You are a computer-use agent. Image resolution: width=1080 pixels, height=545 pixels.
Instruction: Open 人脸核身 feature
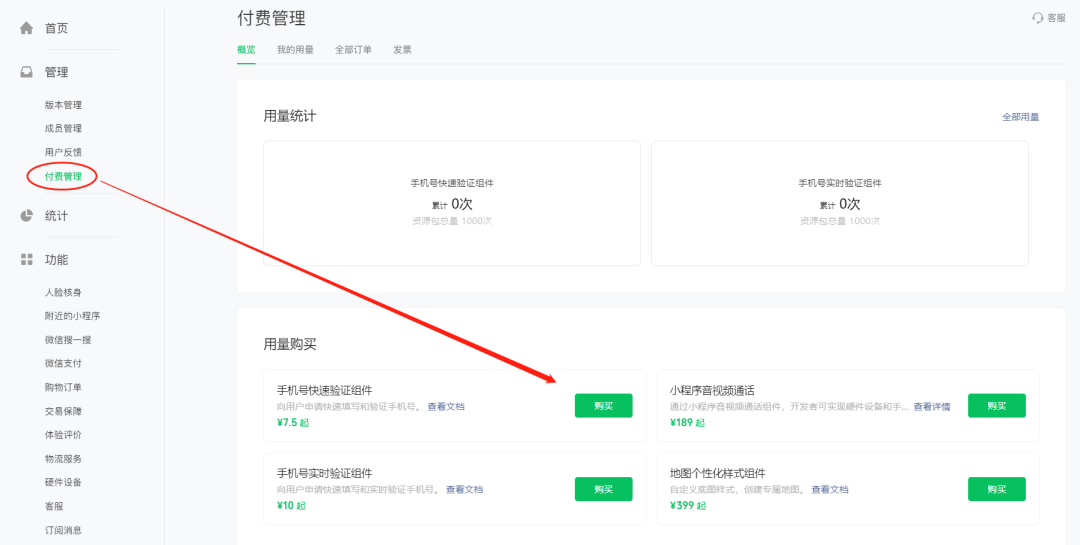(63, 292)
